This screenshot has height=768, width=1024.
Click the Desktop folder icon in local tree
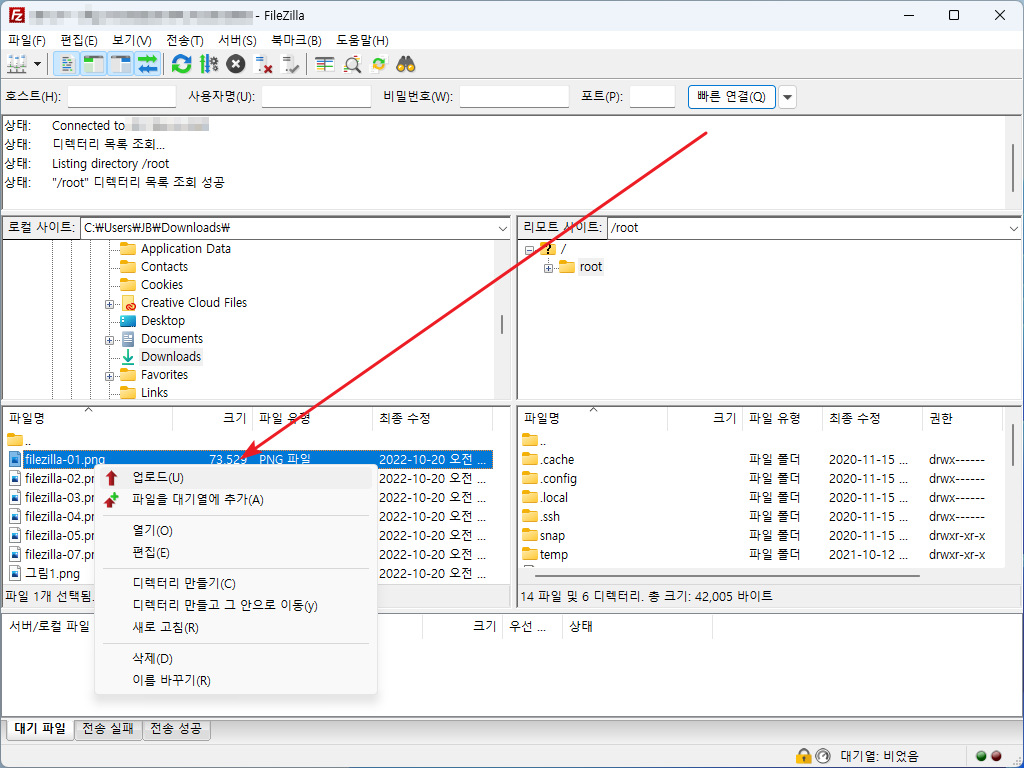[129, 321]
